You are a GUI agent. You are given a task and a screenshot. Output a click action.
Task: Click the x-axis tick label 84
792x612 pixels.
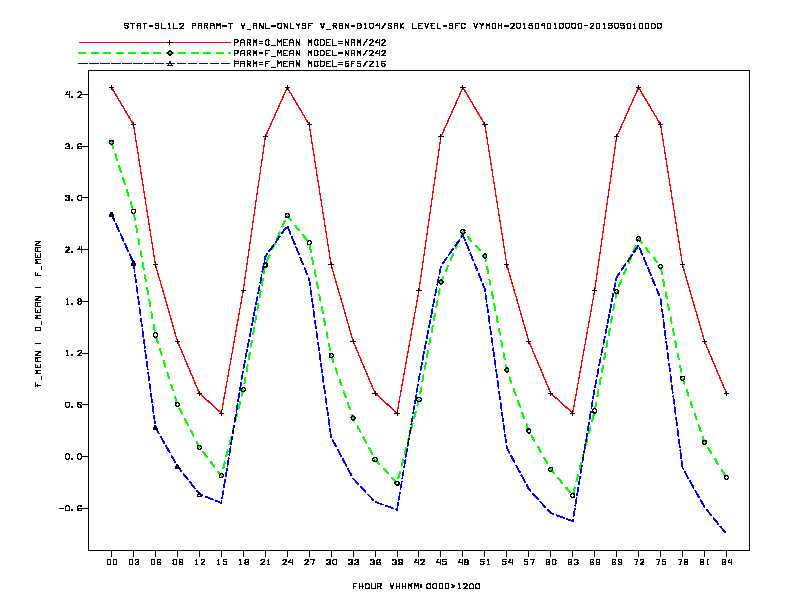click(726, 562)
